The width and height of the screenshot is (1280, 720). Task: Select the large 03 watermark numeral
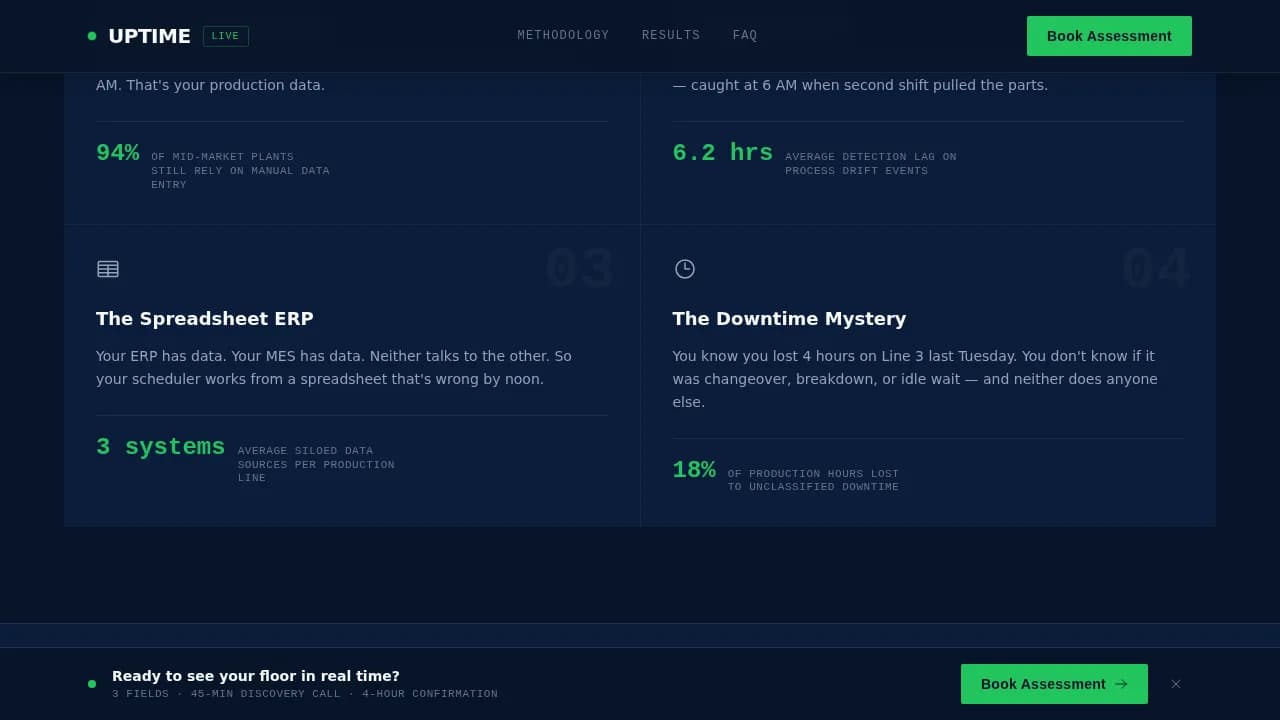(x=580, y=268)
